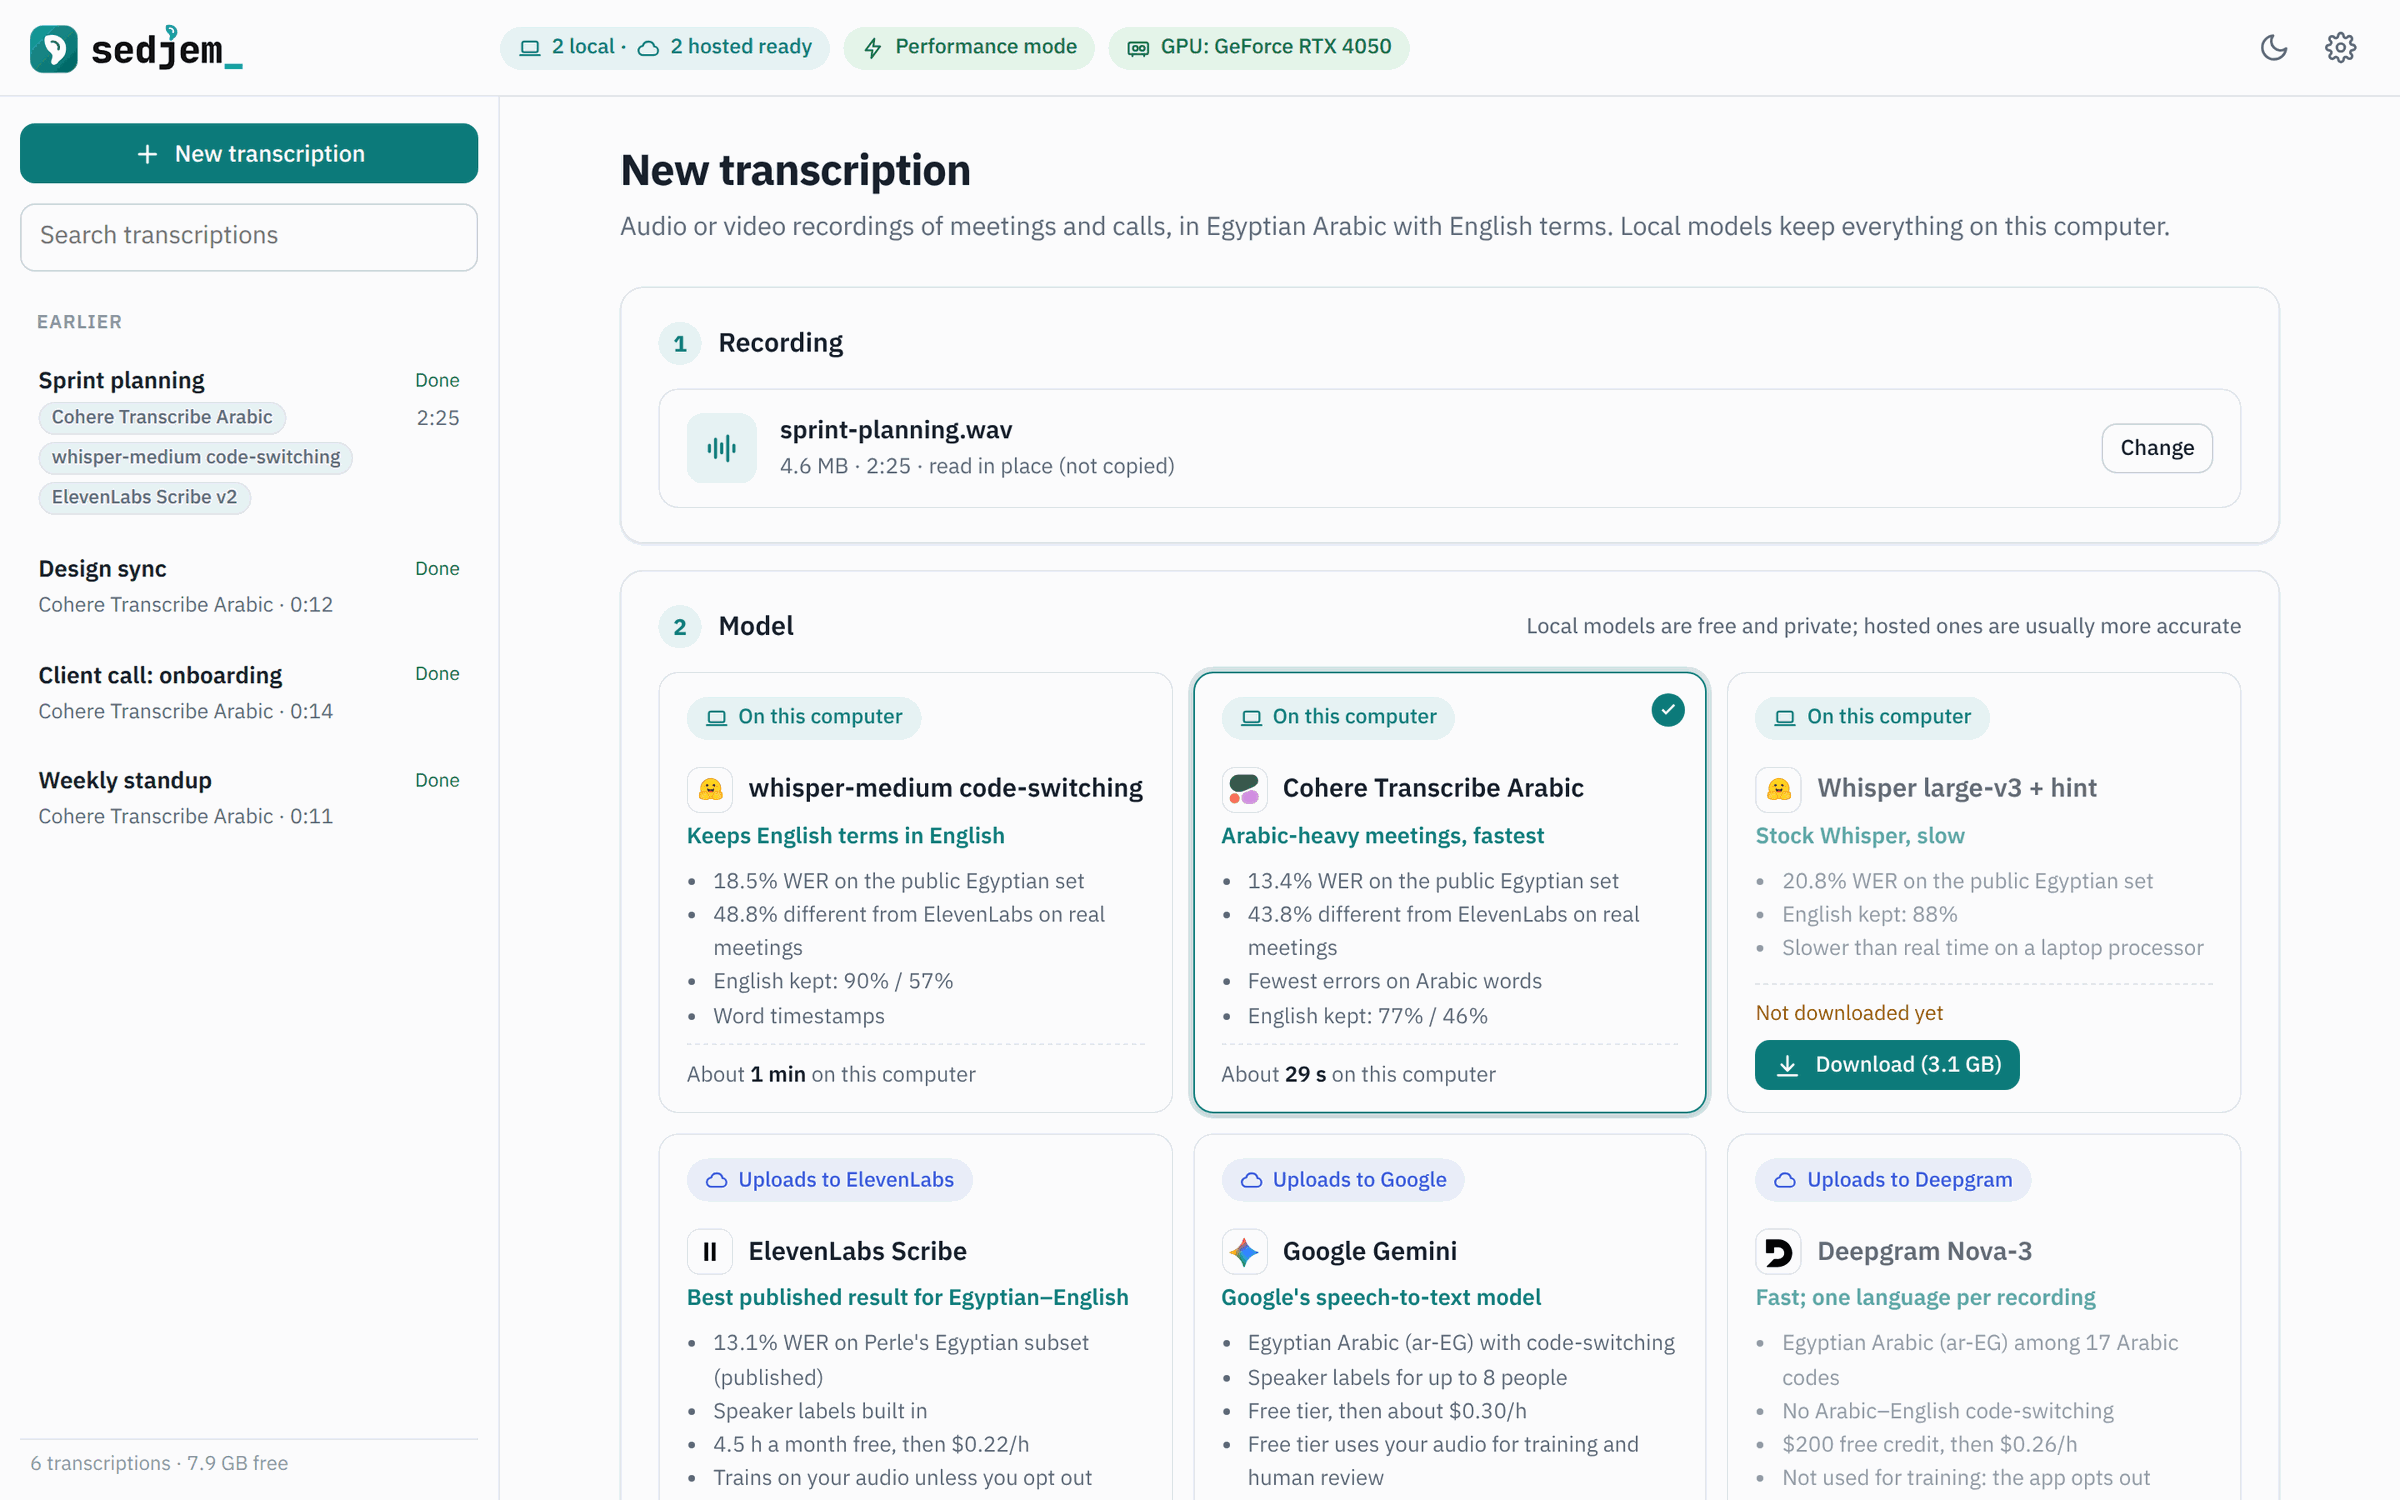Select the Cohere Transcribe Arabic model card

click(x=1449, y=892)
